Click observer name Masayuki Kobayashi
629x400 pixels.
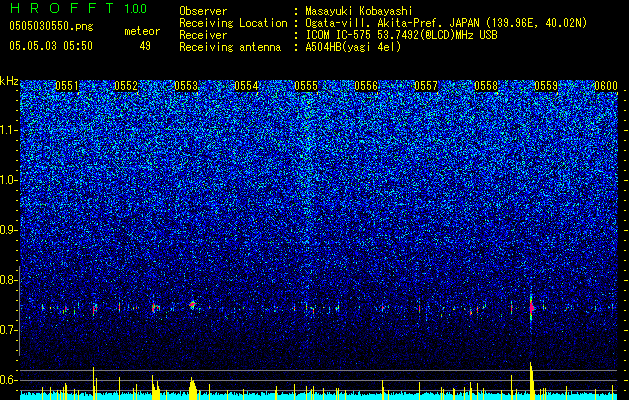[359, 11]
